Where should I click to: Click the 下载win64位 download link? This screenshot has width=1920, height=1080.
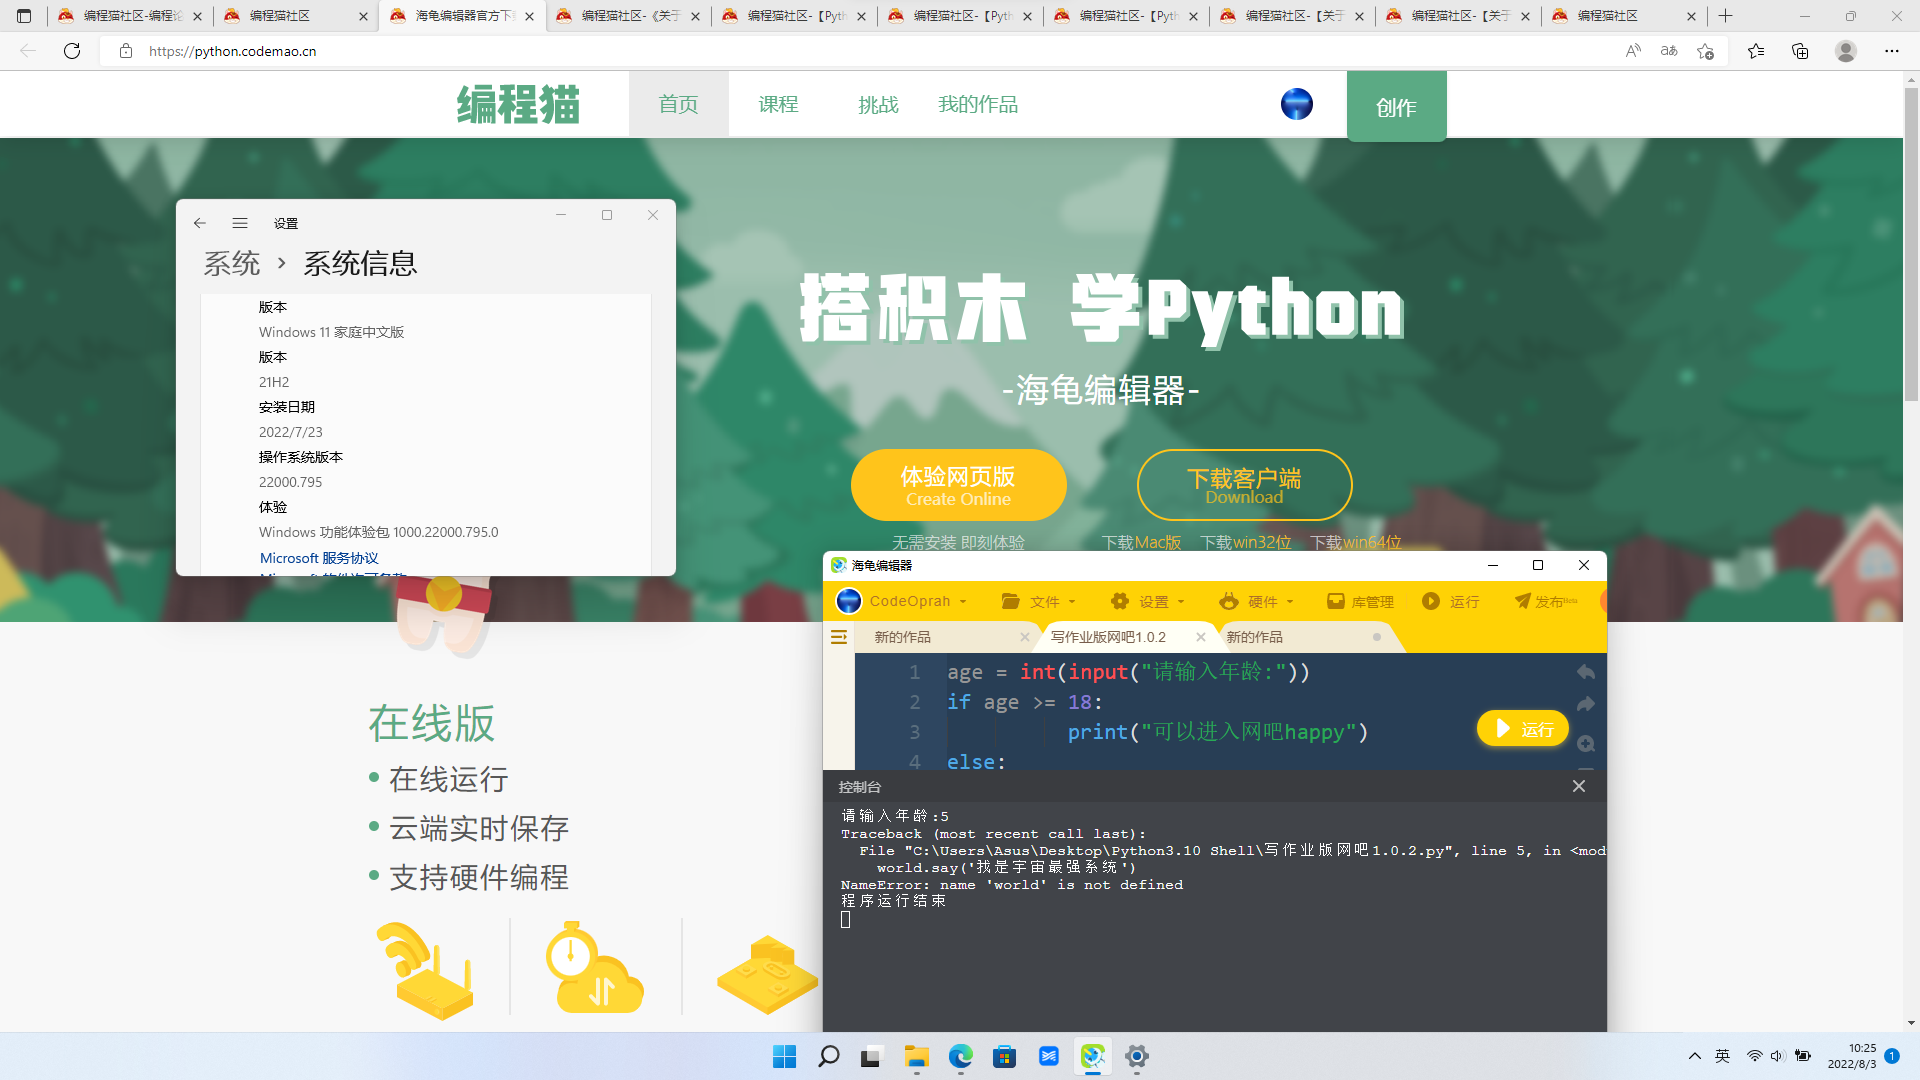click(1356, 542)
